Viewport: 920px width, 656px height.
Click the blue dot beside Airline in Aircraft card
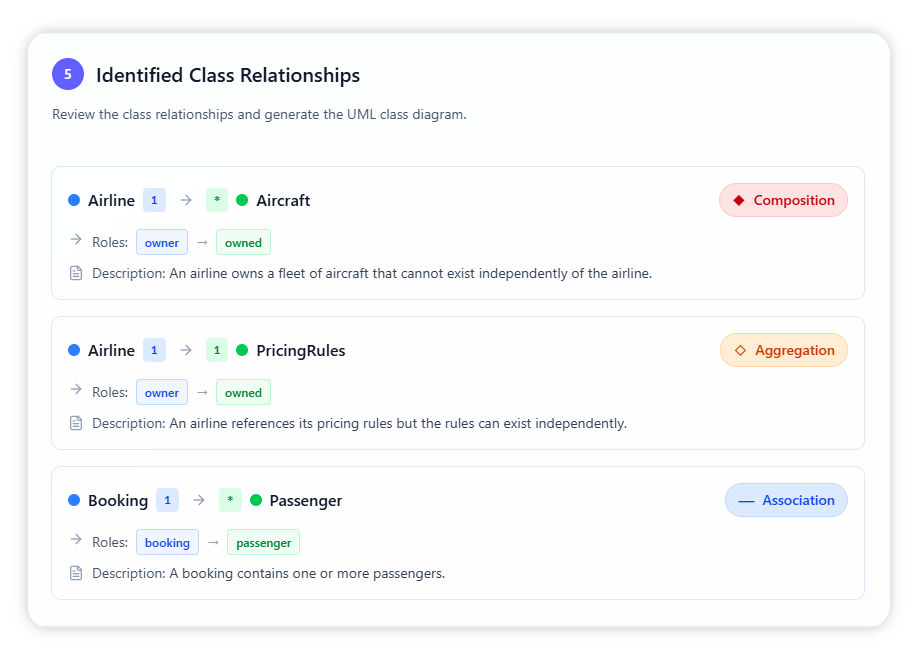(74, 200)
